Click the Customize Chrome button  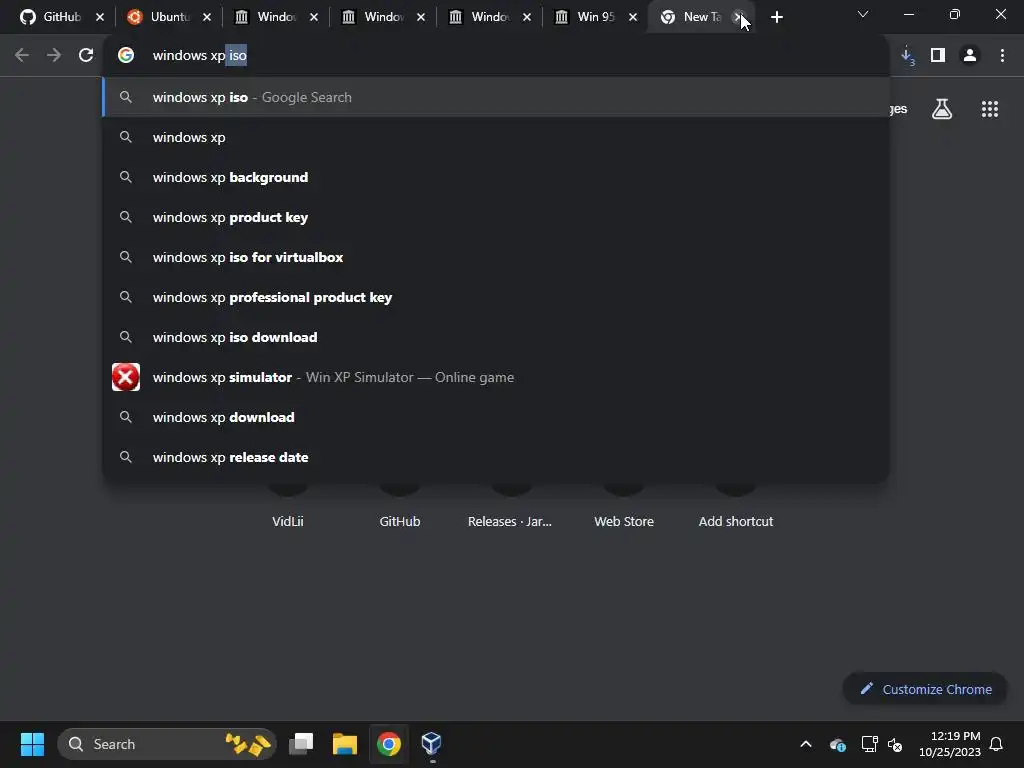tap(925, 689)
